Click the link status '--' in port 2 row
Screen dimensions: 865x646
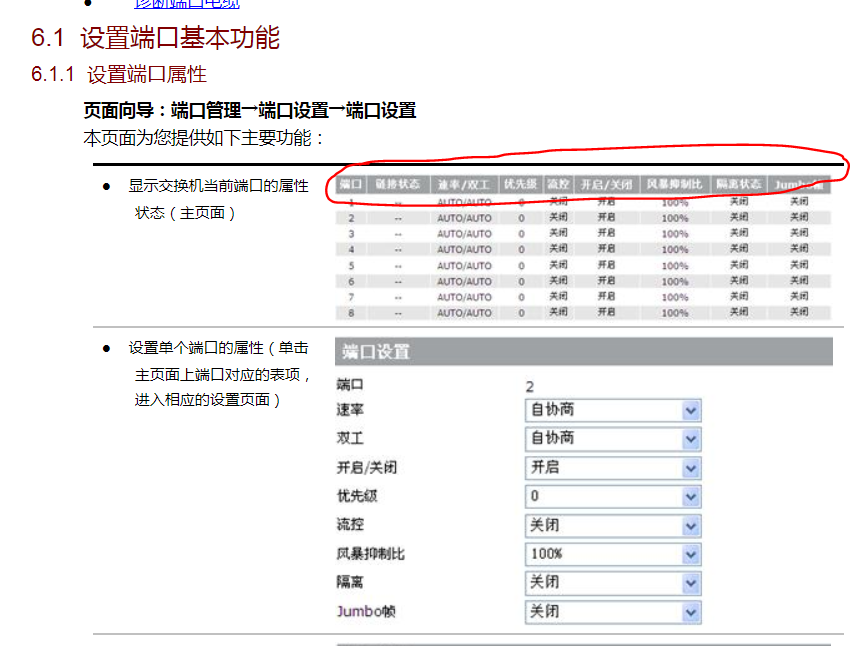coord(398,218)
